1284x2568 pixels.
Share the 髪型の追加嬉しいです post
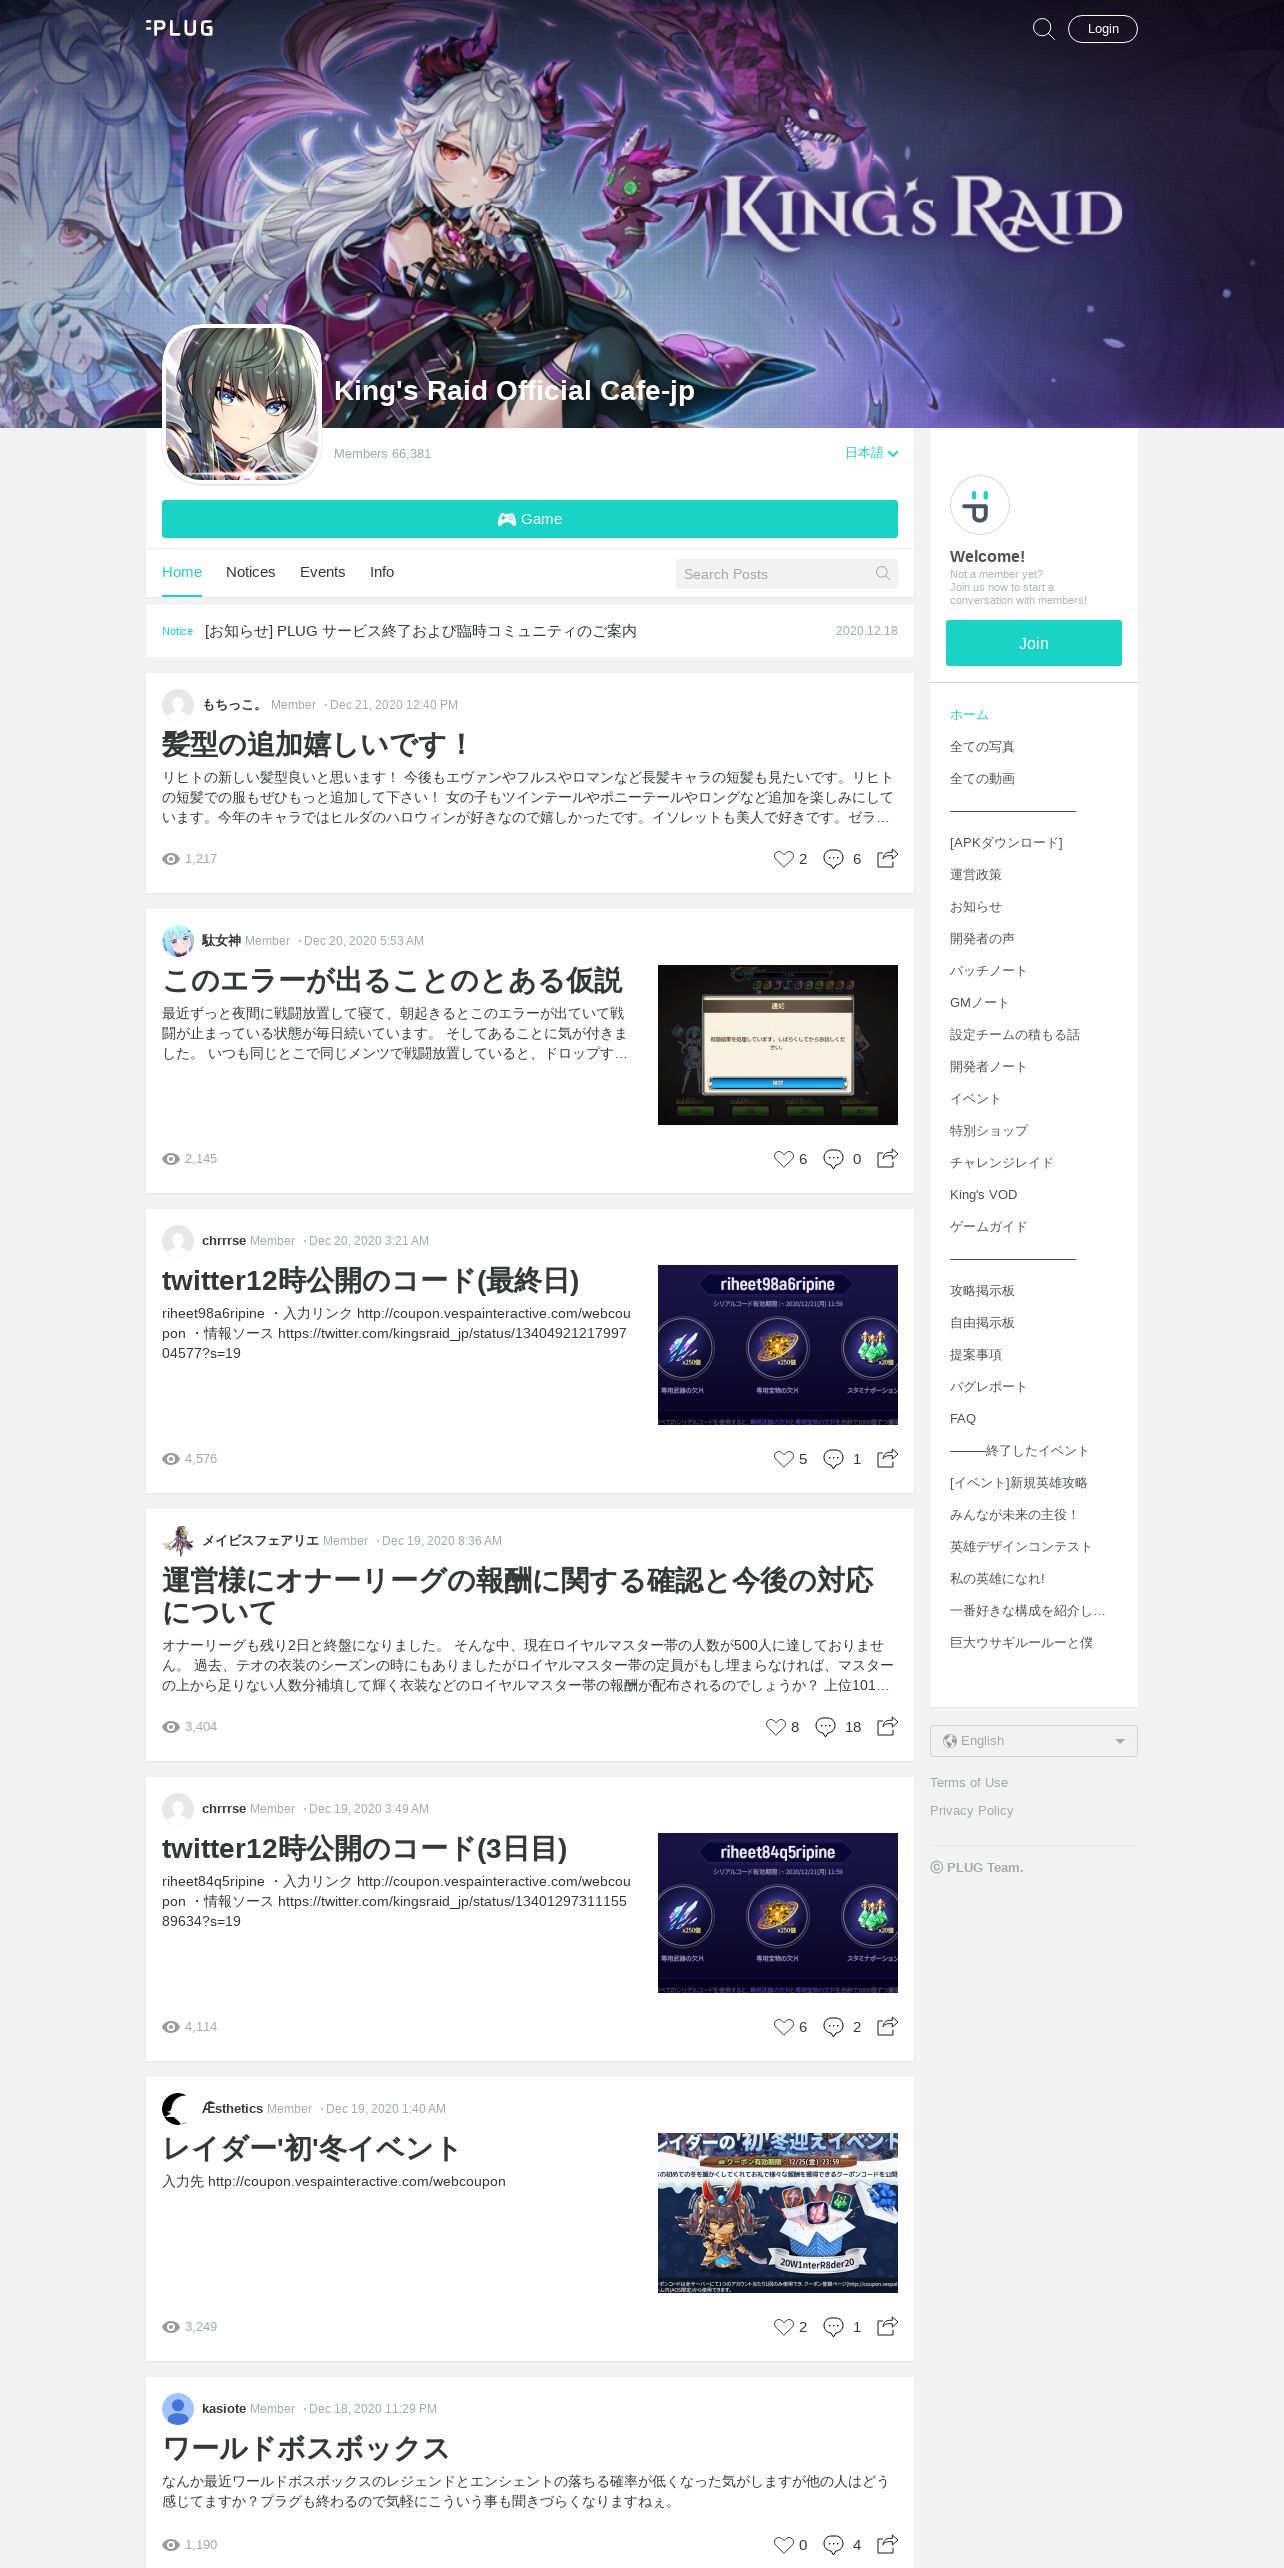887,859
